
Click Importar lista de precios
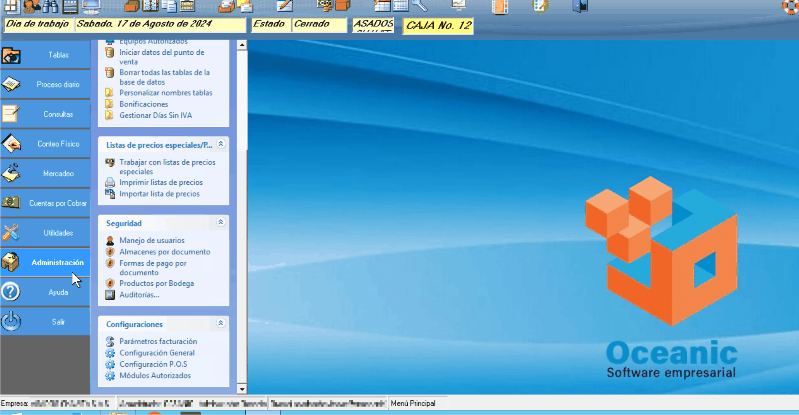pos(159,194)
